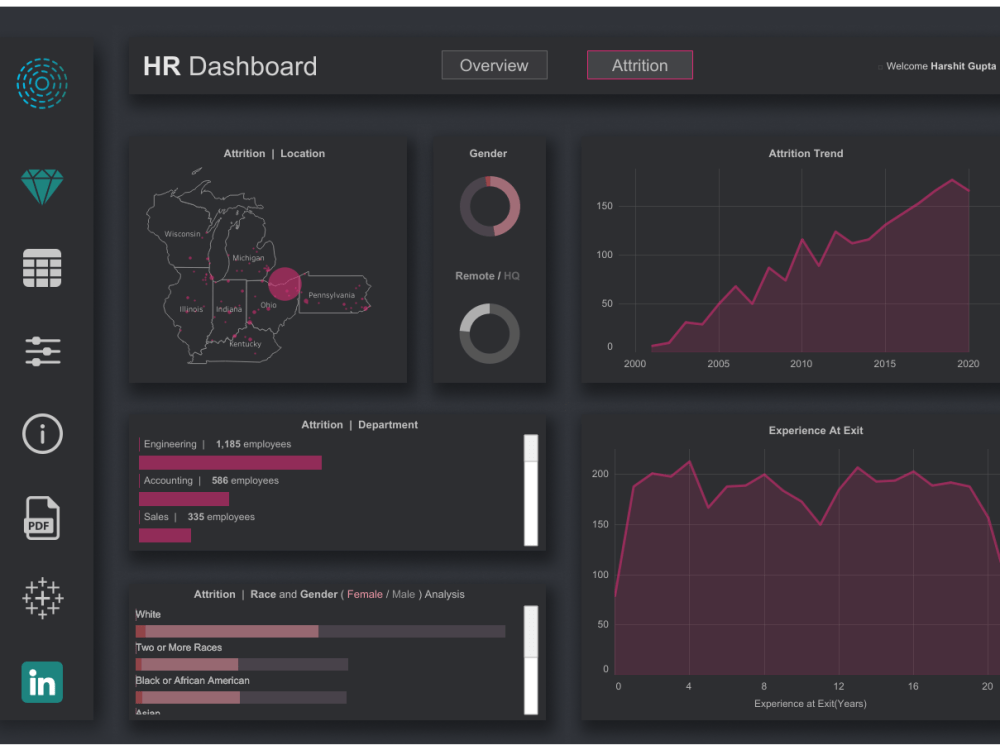This screenshot has height=750, width=1000.
Task: Open the Tableau icon in the sidebar
Action: 42,599
